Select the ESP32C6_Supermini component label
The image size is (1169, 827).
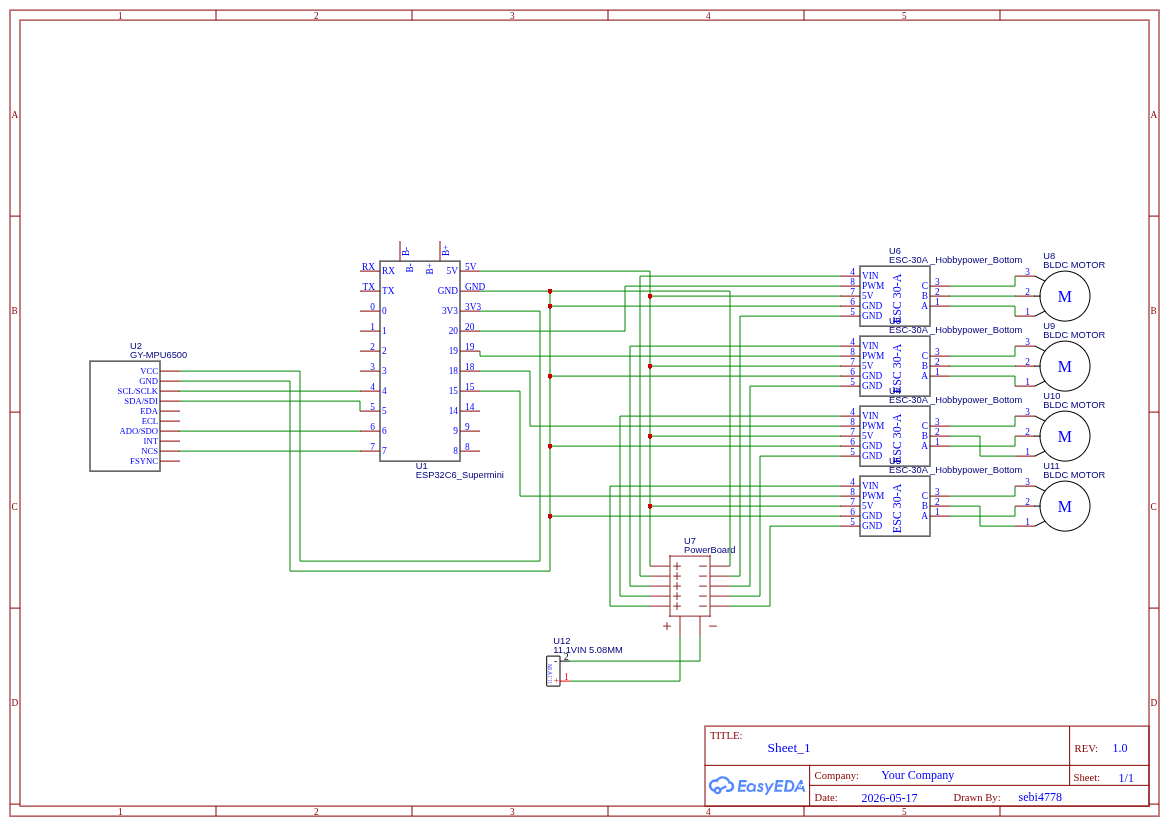tap(459, 475)
